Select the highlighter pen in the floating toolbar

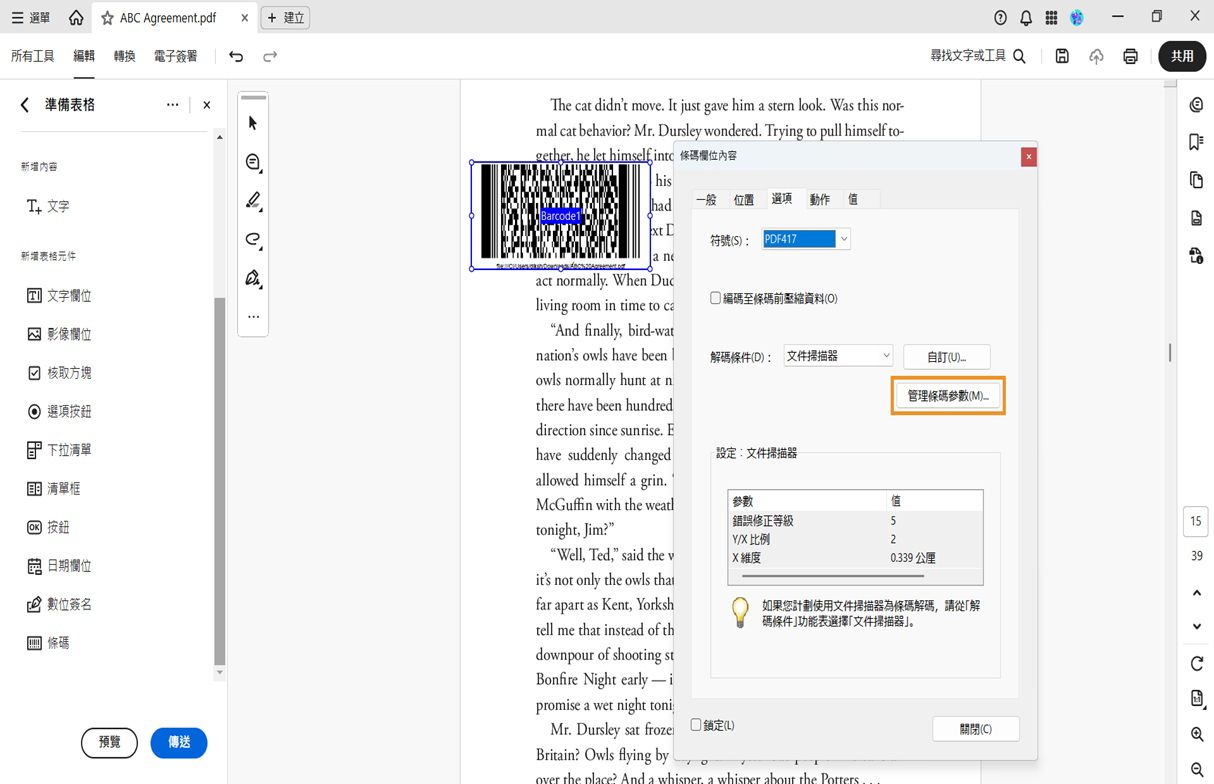pyautogui.click(x=252, y=200)
